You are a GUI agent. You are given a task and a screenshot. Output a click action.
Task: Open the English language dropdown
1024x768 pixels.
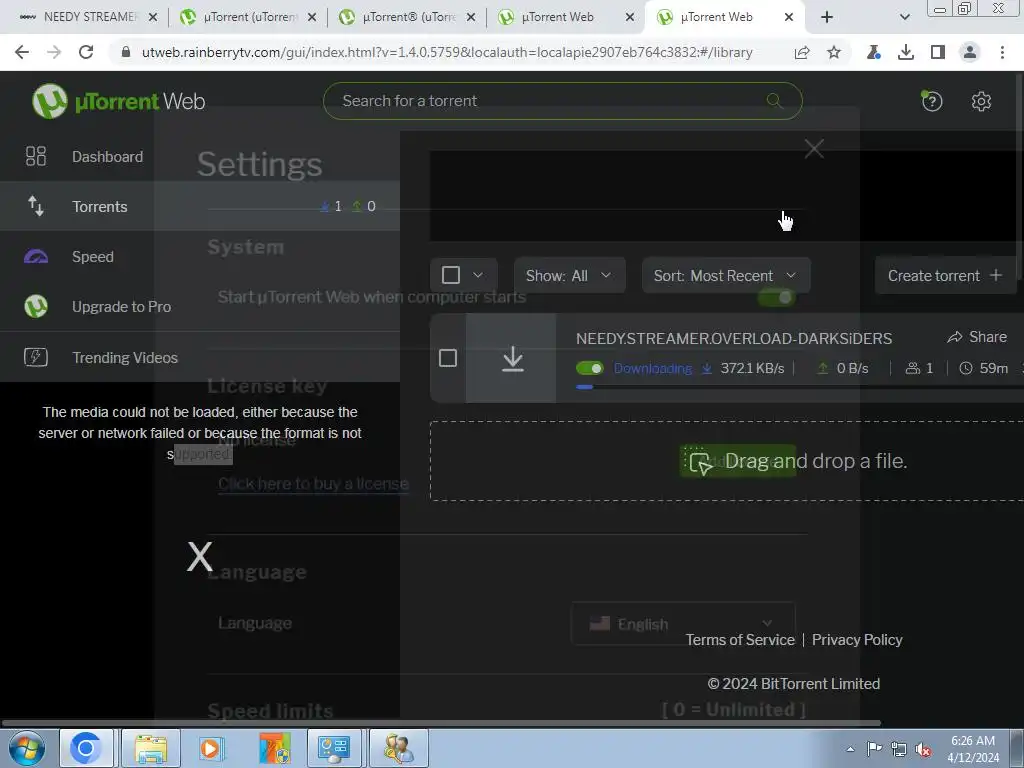(683, 624)
